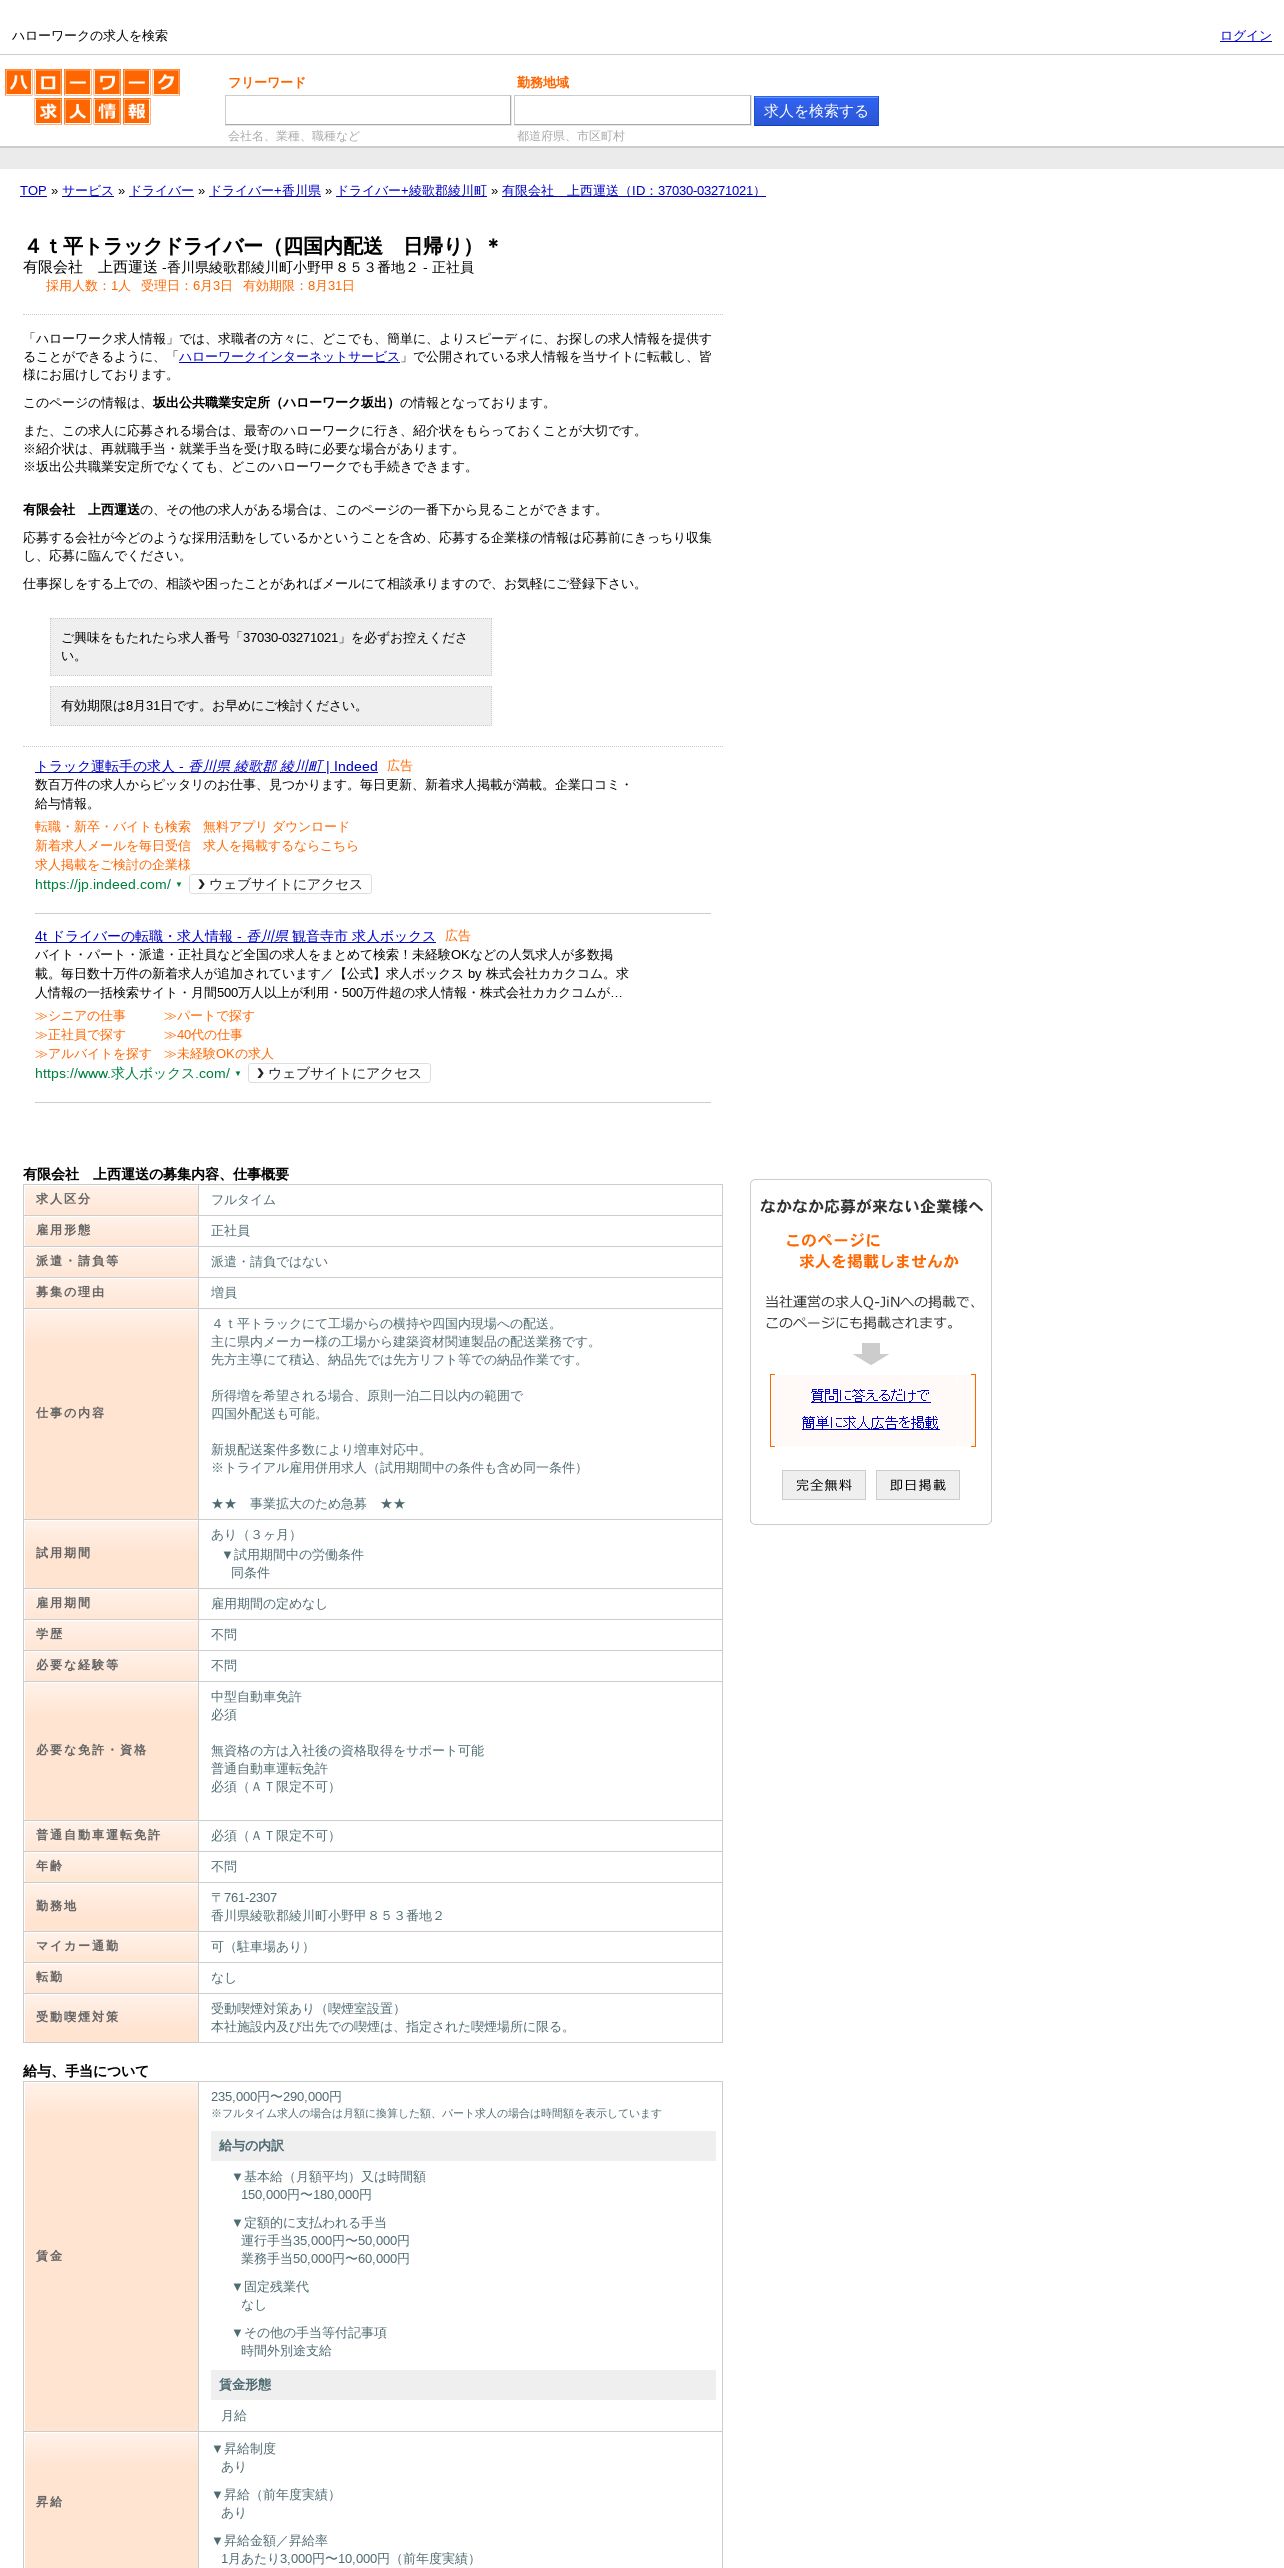Screen dimensions: 1284x2568
Task: Click the job title 4t平トラックドライバー heading
Action: 262,246
